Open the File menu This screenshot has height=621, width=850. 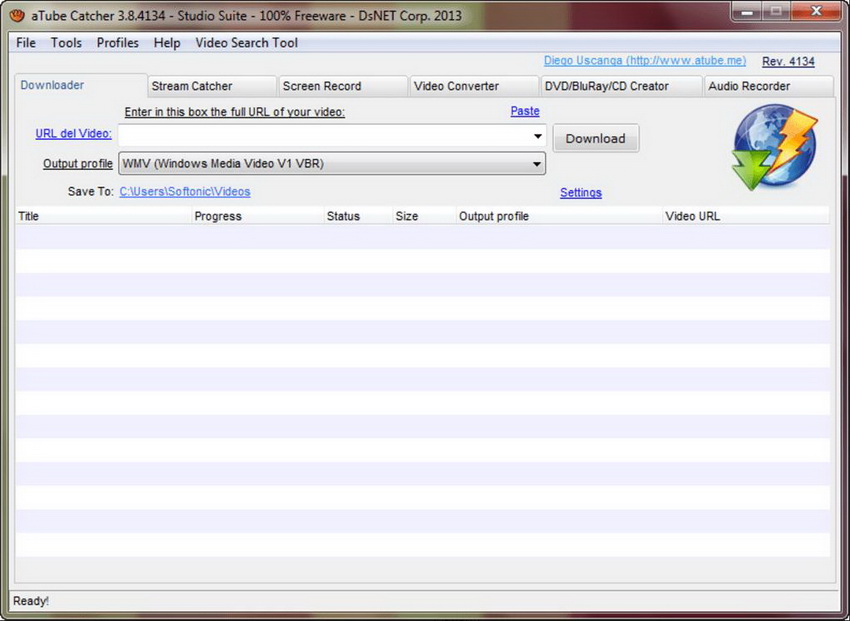coord(25,43)
